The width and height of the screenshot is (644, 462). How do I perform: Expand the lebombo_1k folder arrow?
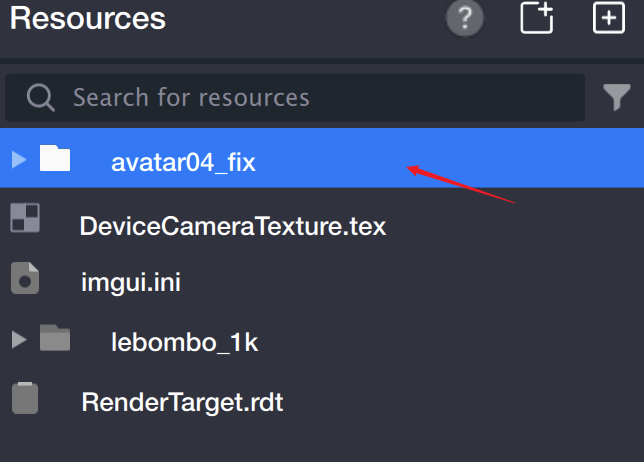(x=17, y=339)
